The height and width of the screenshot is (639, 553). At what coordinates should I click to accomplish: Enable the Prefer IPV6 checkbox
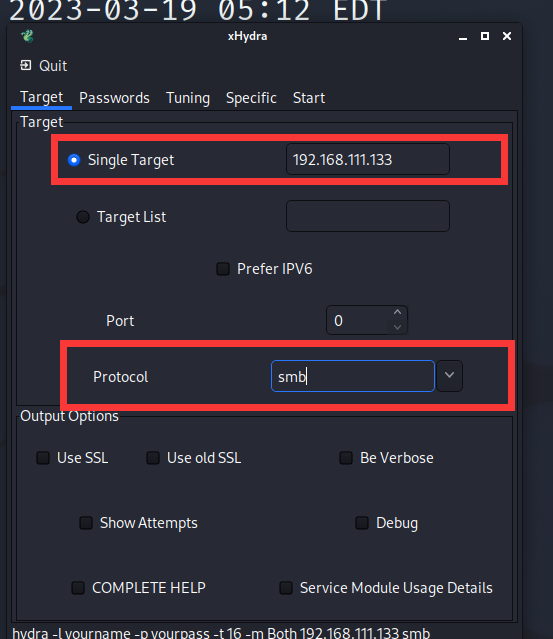(223, 269)
